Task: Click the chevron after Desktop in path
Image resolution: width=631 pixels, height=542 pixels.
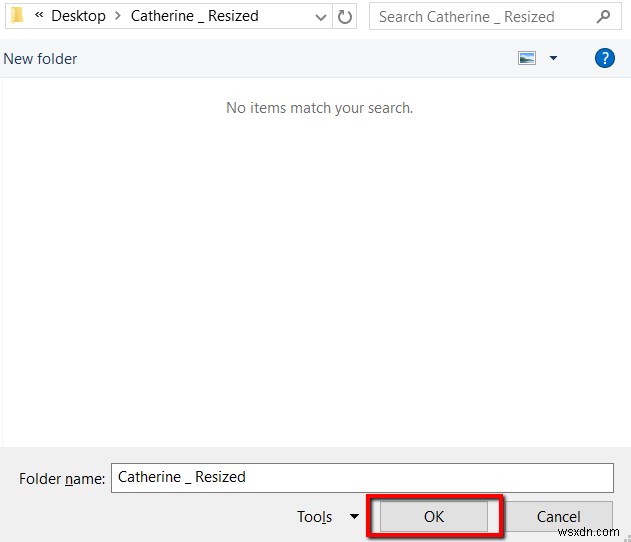Action: [118, 16]
